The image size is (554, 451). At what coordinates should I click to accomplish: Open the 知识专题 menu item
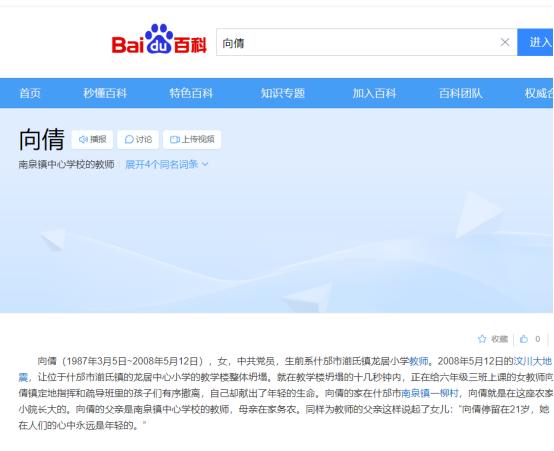coord(283,93)
